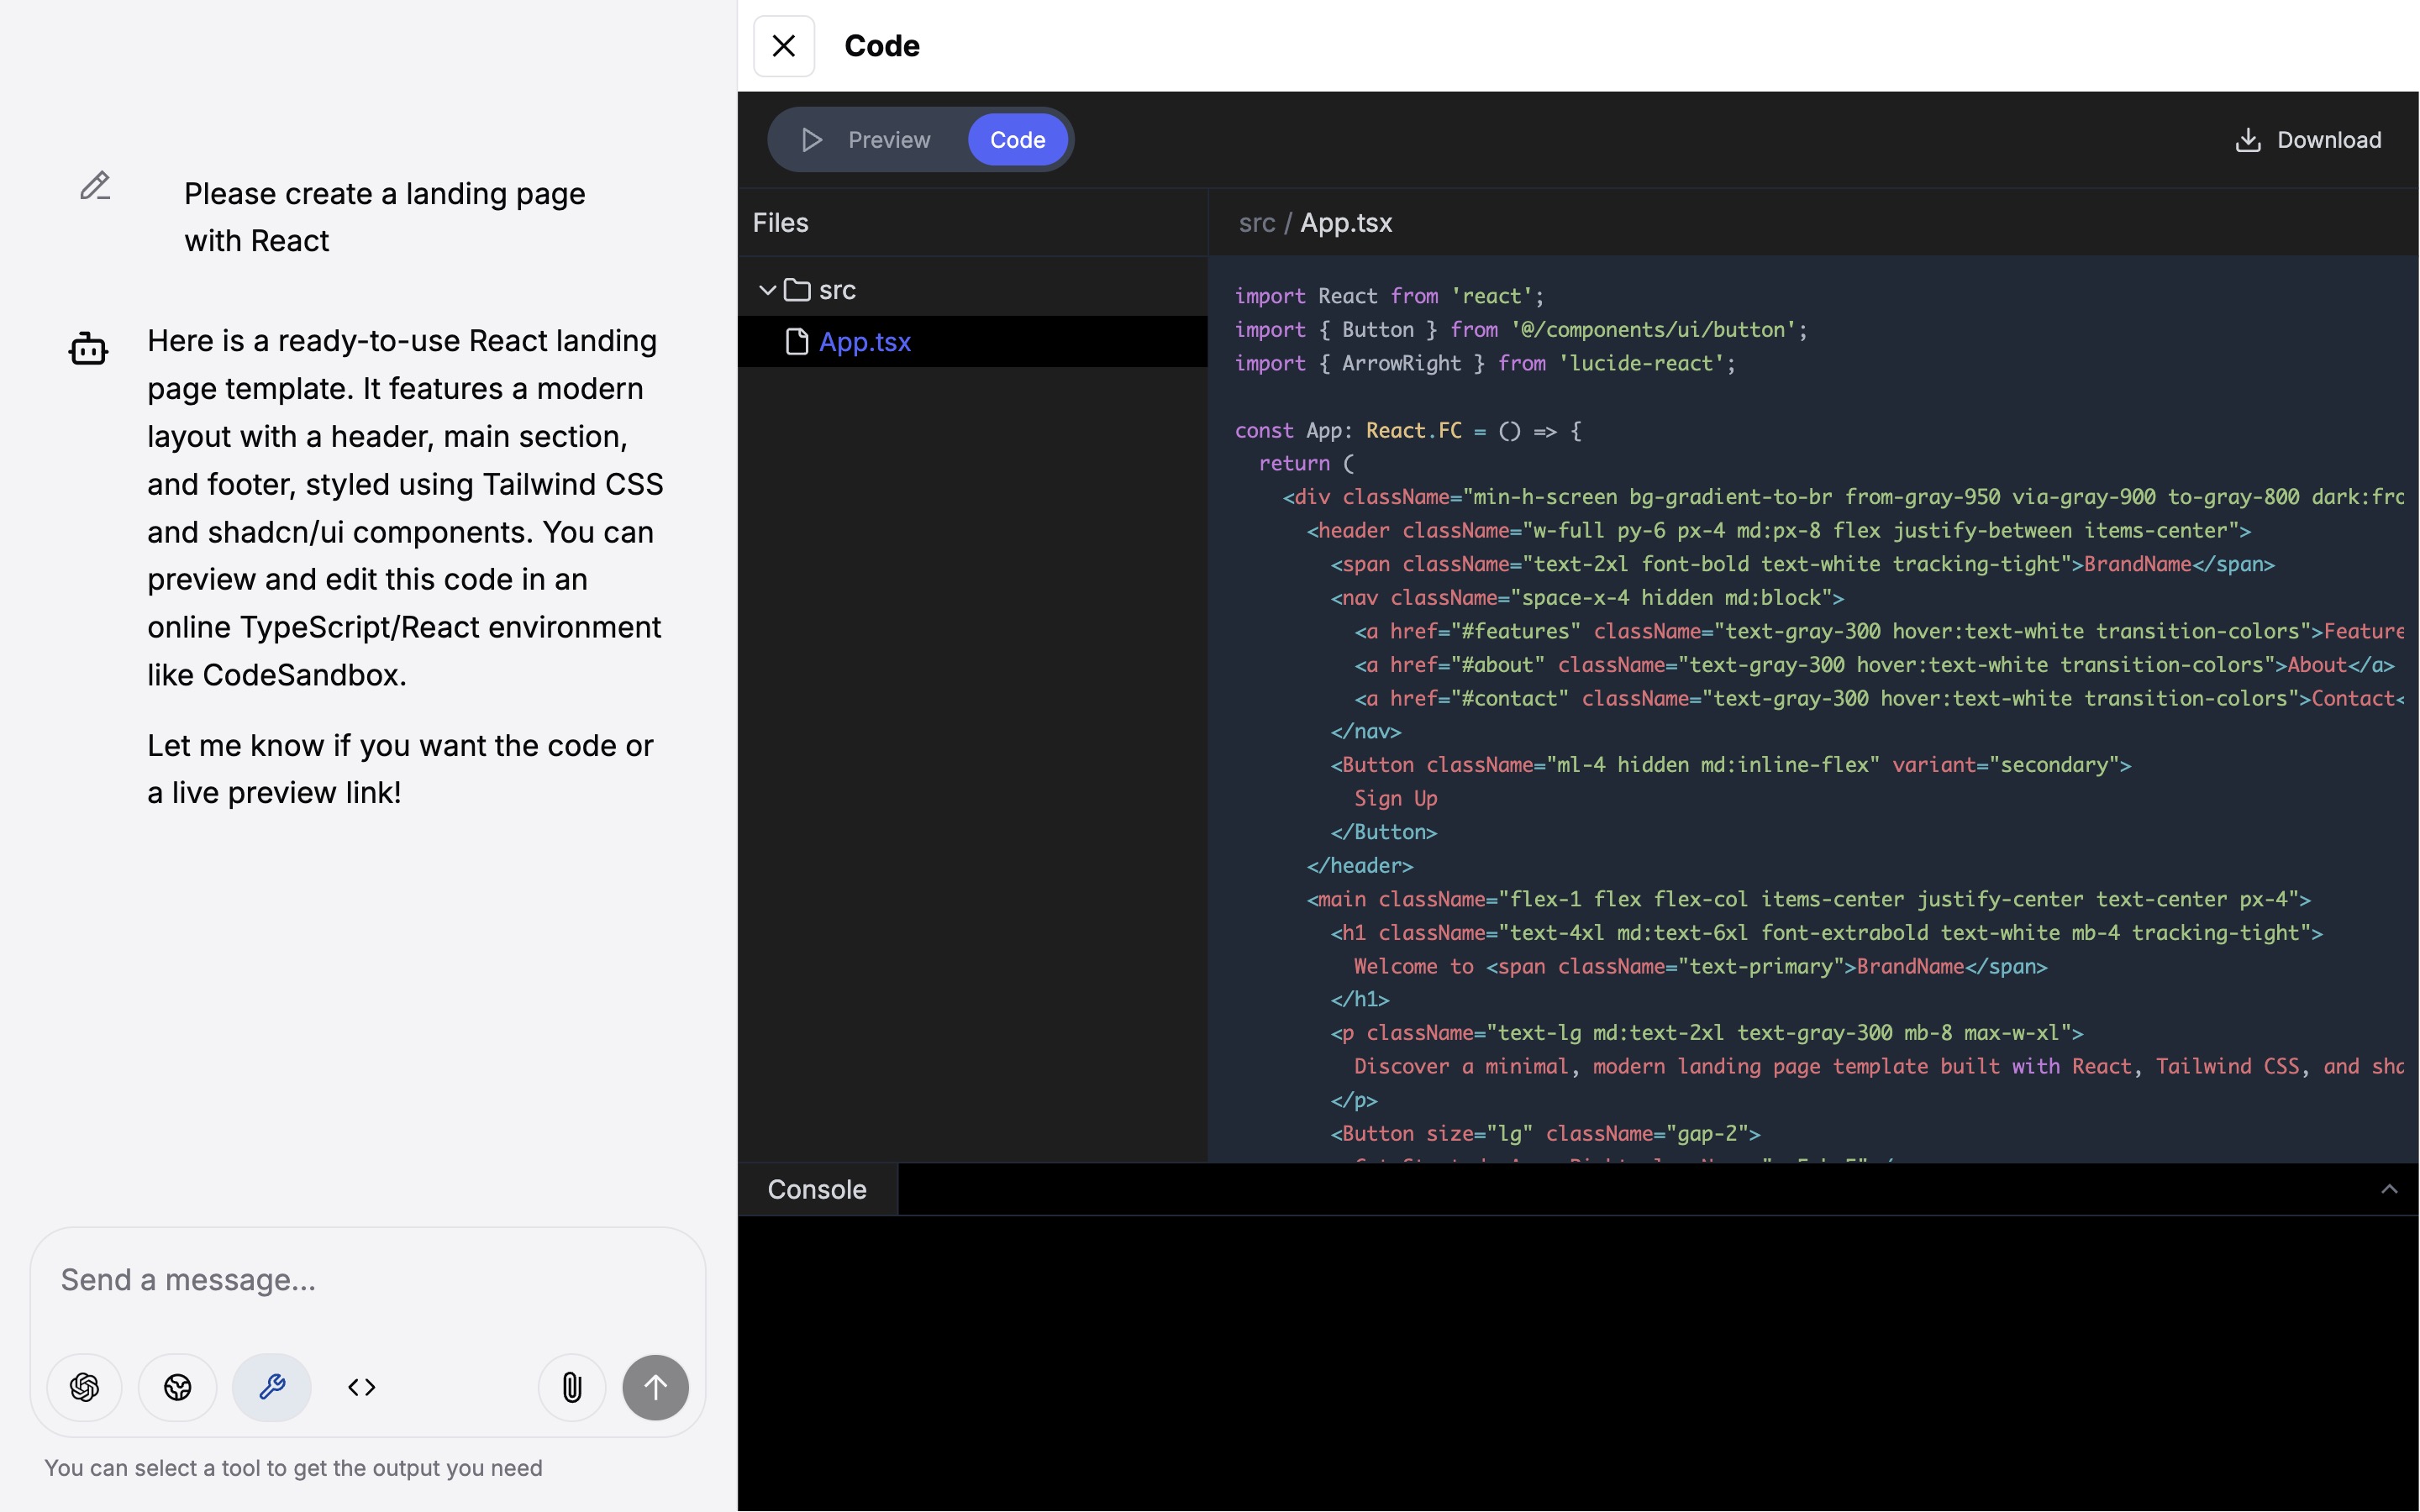Screen dimensions: 2420x1512
Task: Click the 'import React from react' code line
Action: click(1389, 297)
